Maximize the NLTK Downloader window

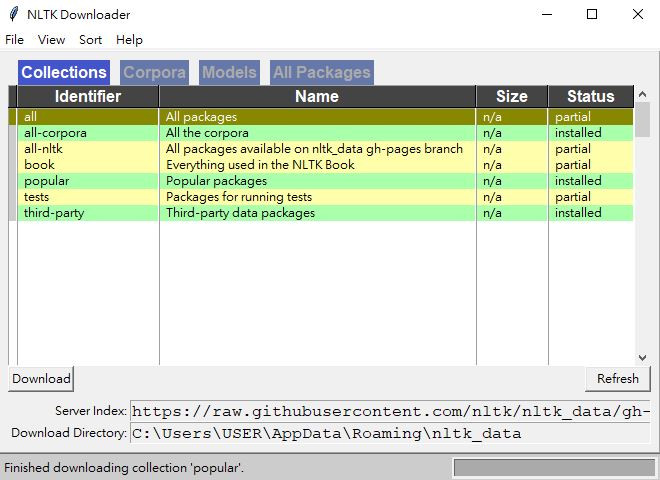(592, 14)
